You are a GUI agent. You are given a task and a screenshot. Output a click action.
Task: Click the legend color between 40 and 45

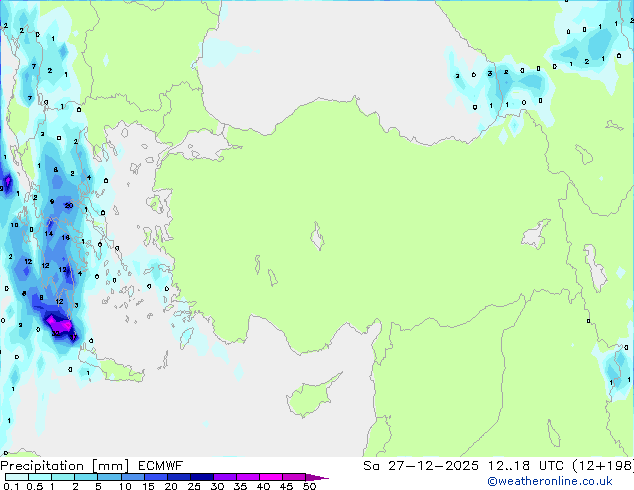[x=275, y=477]
